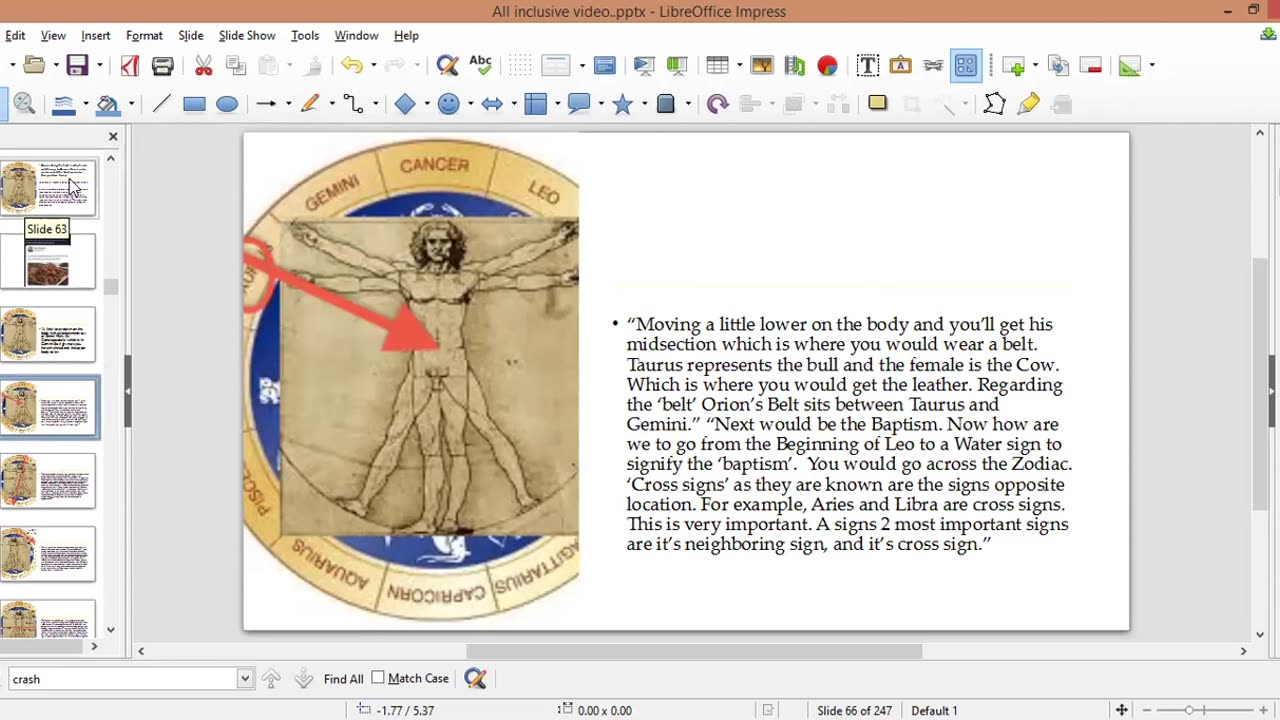The height and width of the screenshot is (720, 1280).
Task: Click the Points edit icon
Action: click(994, 104)
